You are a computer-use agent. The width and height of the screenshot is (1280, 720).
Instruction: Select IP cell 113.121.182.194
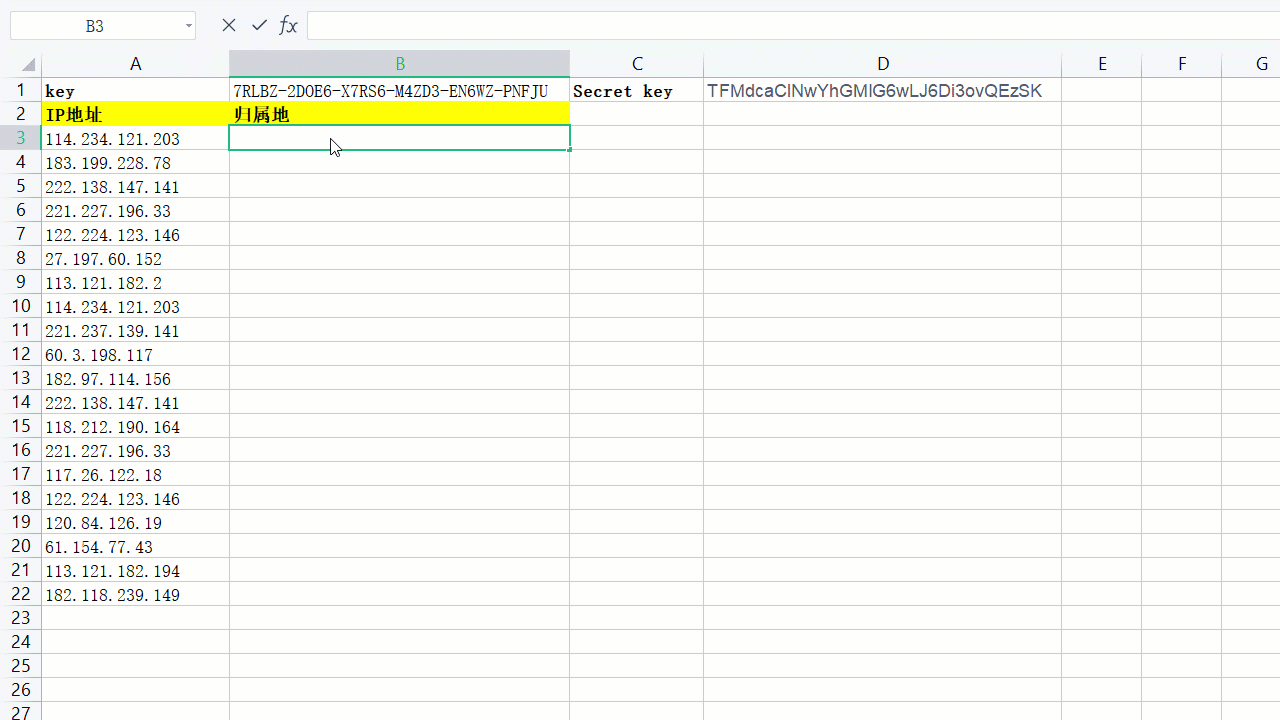tap(136, 570)
